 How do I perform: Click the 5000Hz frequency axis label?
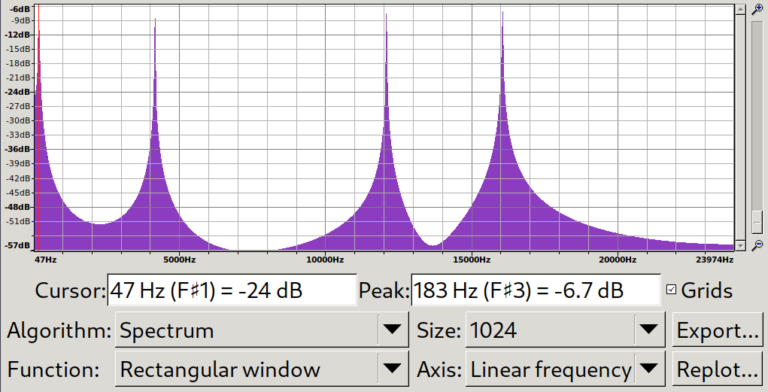[x=179, y=260]
